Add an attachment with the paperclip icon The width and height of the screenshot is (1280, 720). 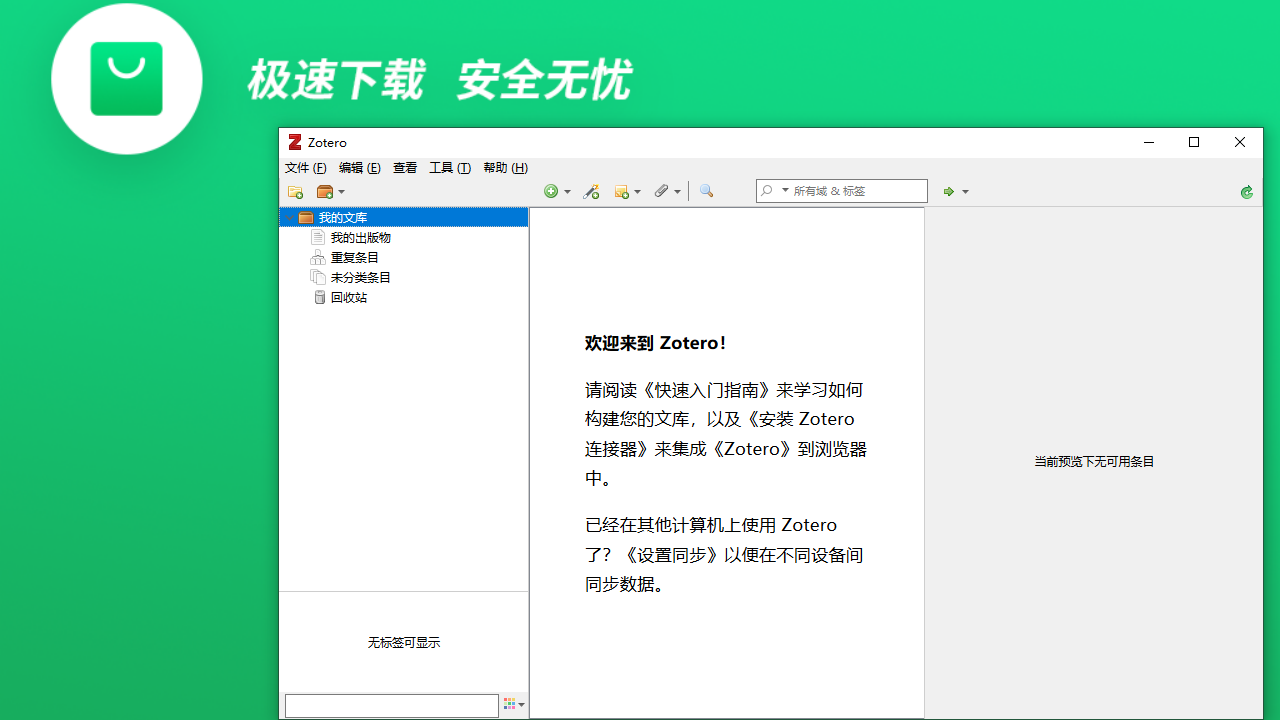click(x=662, y=191)
